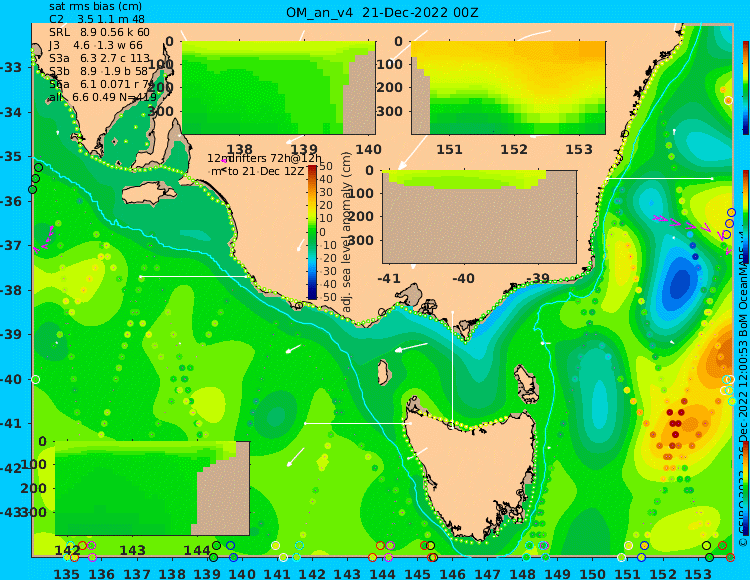The width and height of the screenshot is (750, 580).
Task: Click the longitude axis label 148
Action: pos(522,573)
